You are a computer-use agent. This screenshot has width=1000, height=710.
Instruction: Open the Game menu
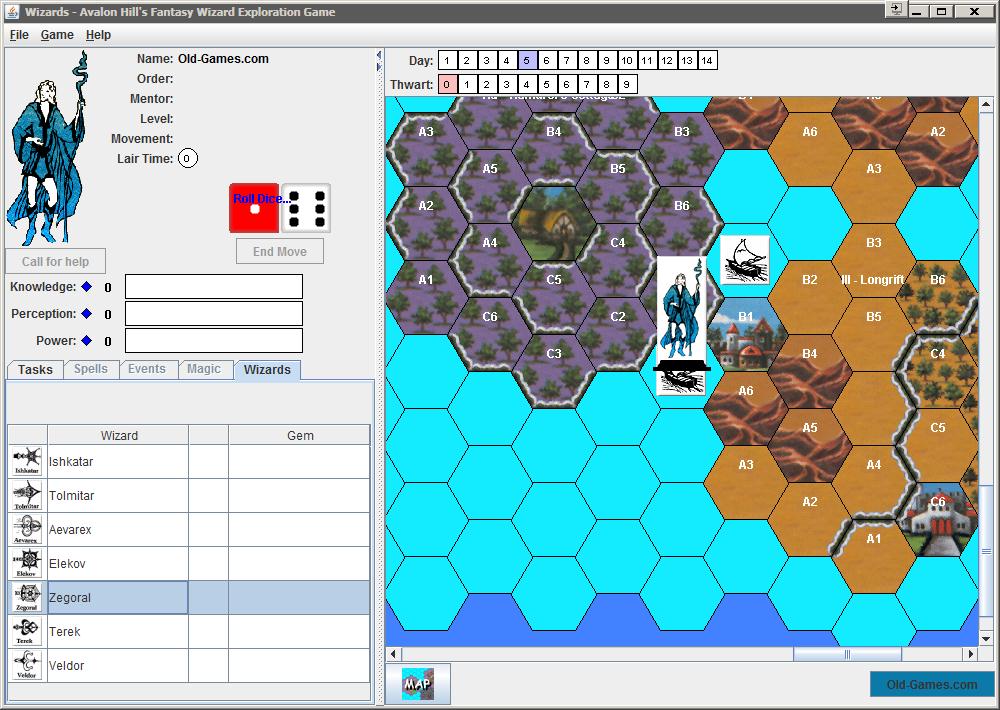coord(57,35)
